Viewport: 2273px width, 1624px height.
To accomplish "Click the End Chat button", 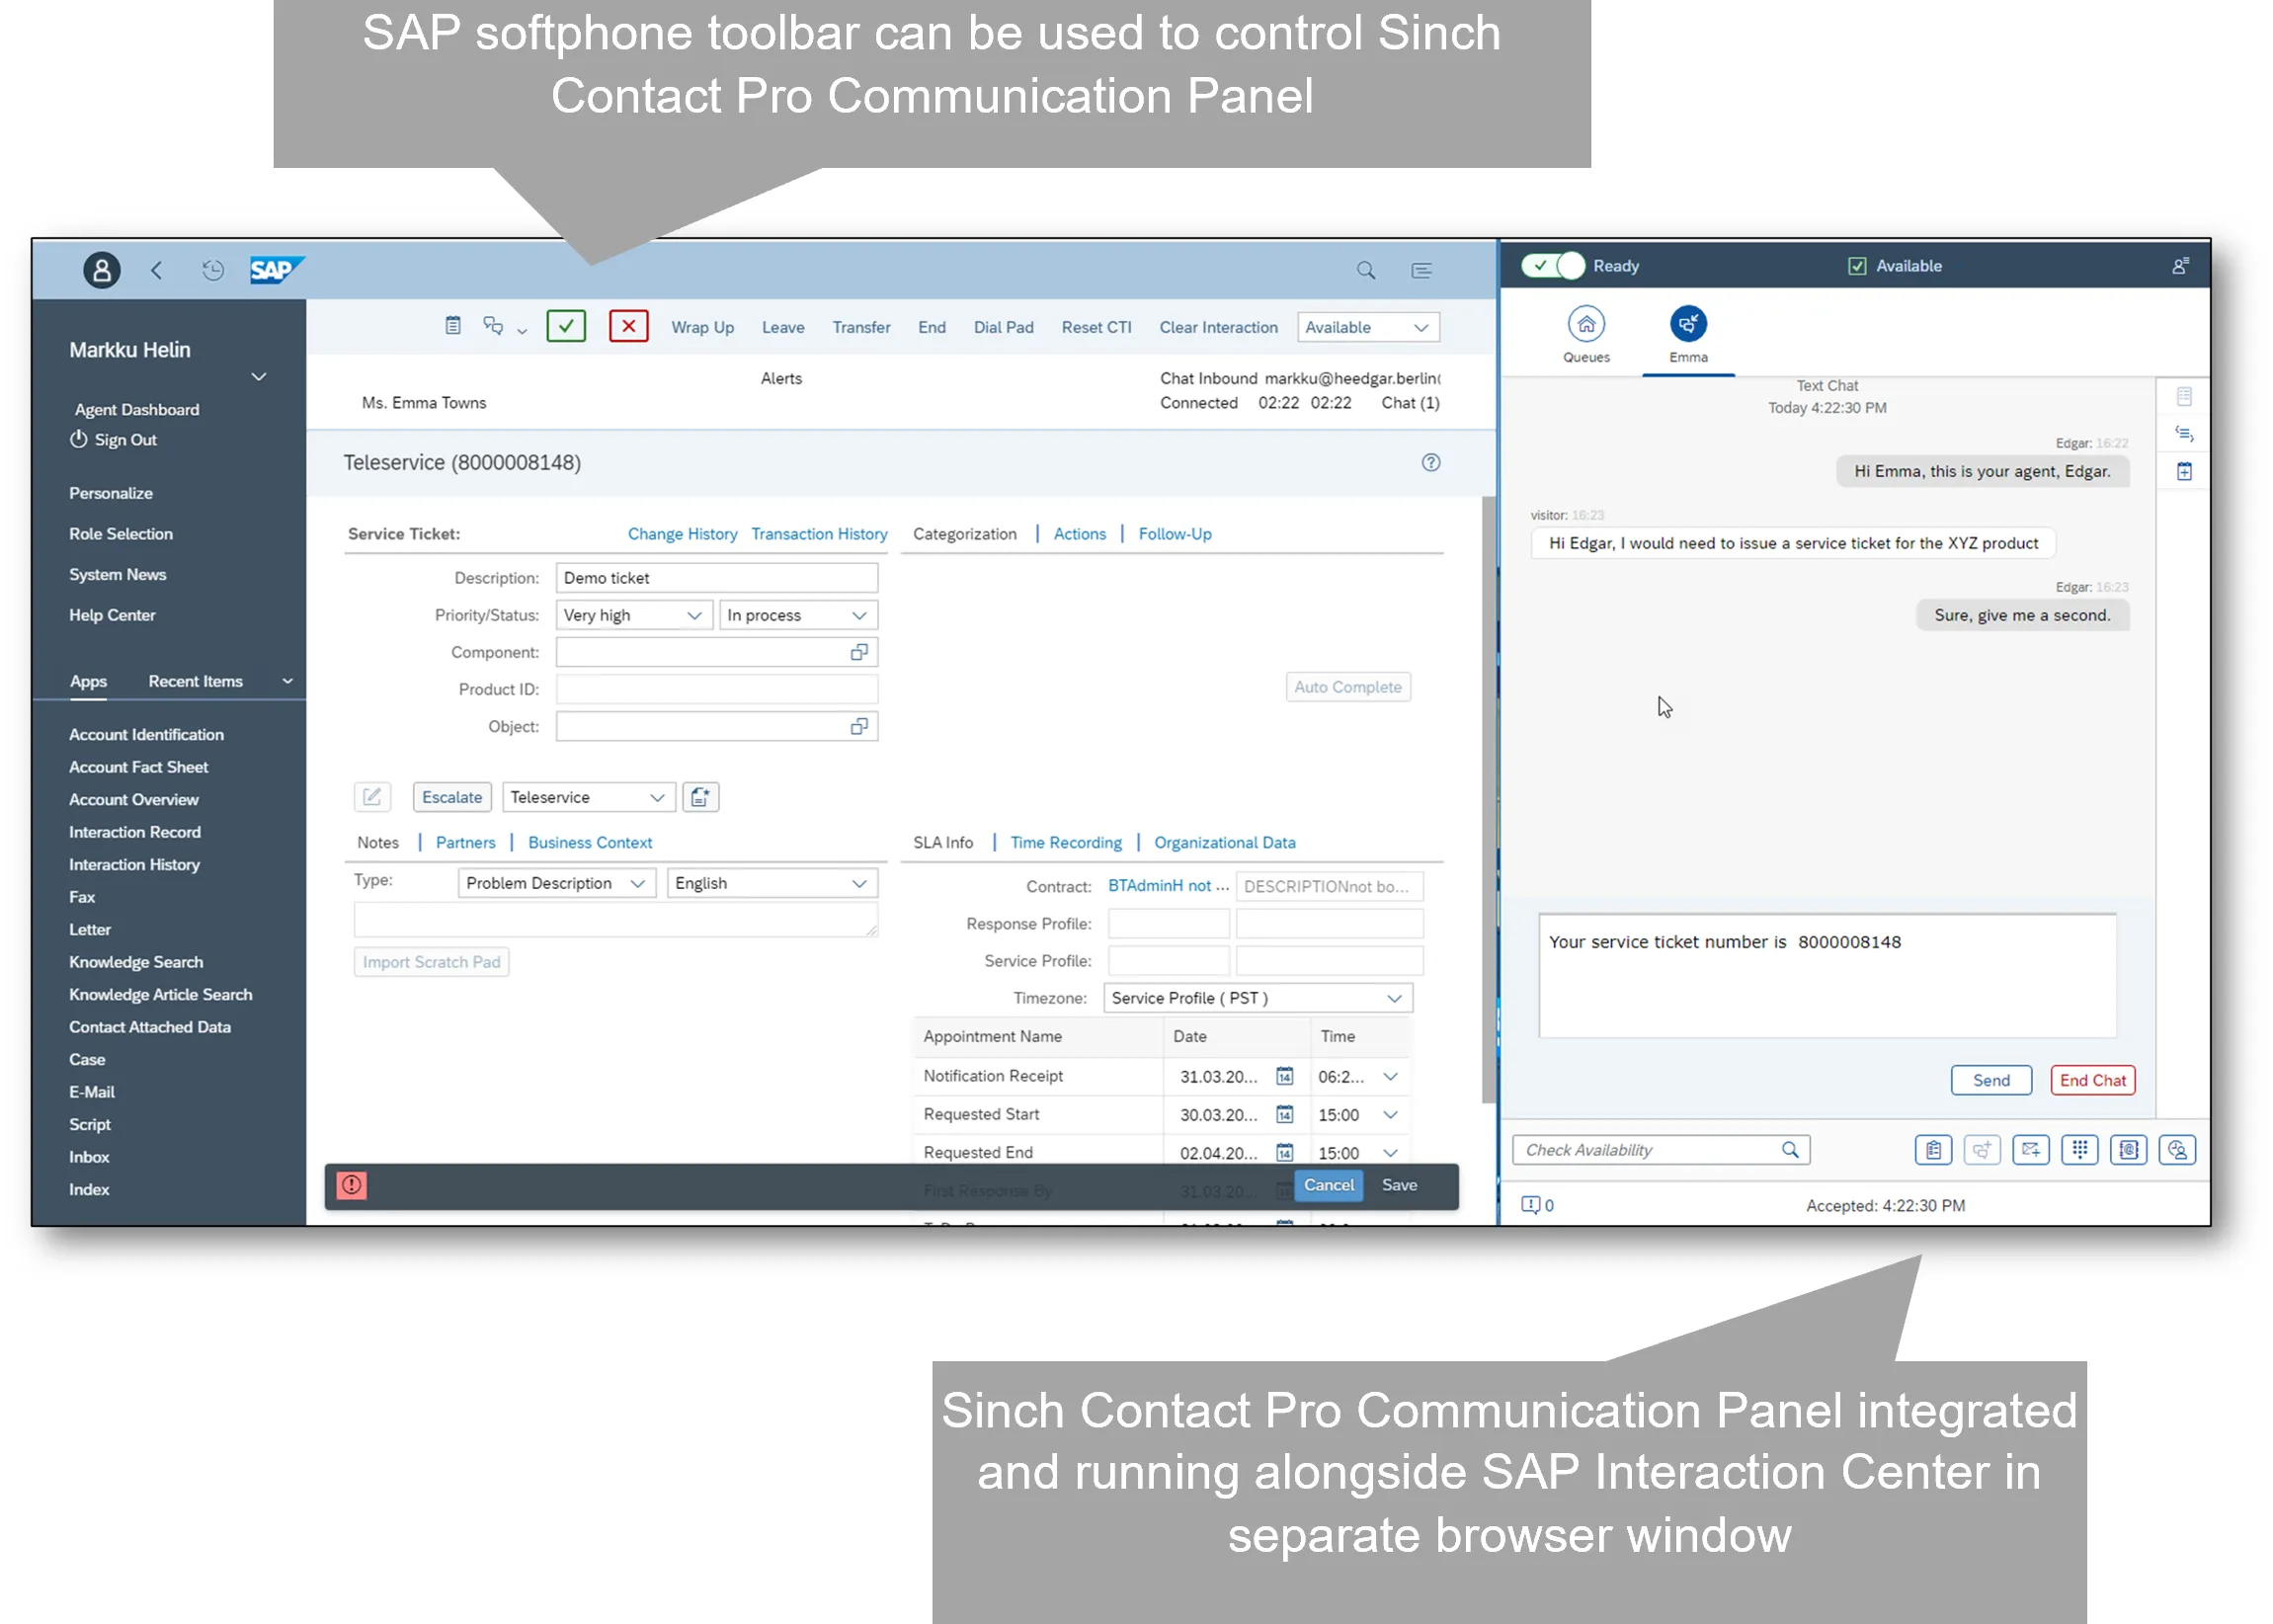I will click(2092, 1080).
